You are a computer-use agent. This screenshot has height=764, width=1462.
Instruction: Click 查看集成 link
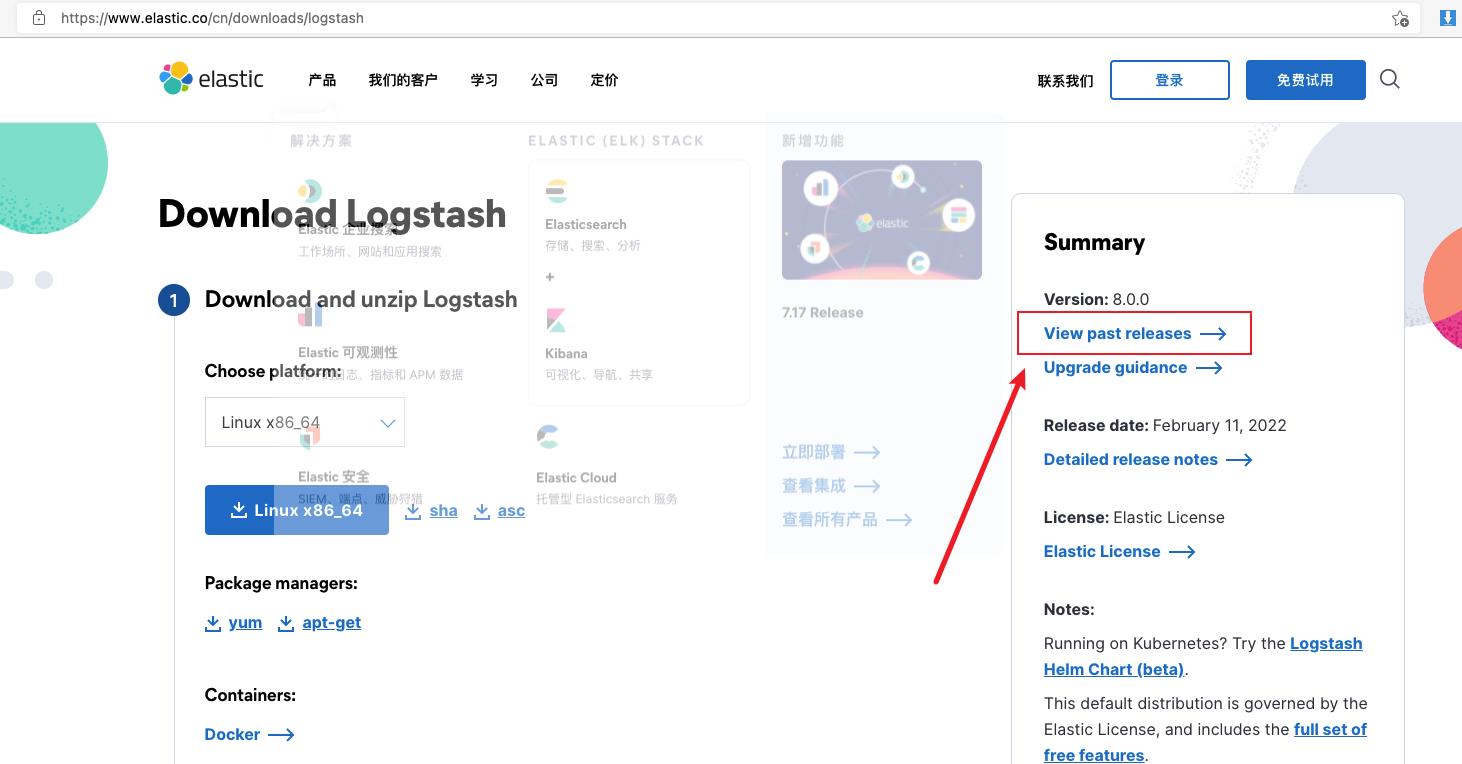click(x=831, y=486)
